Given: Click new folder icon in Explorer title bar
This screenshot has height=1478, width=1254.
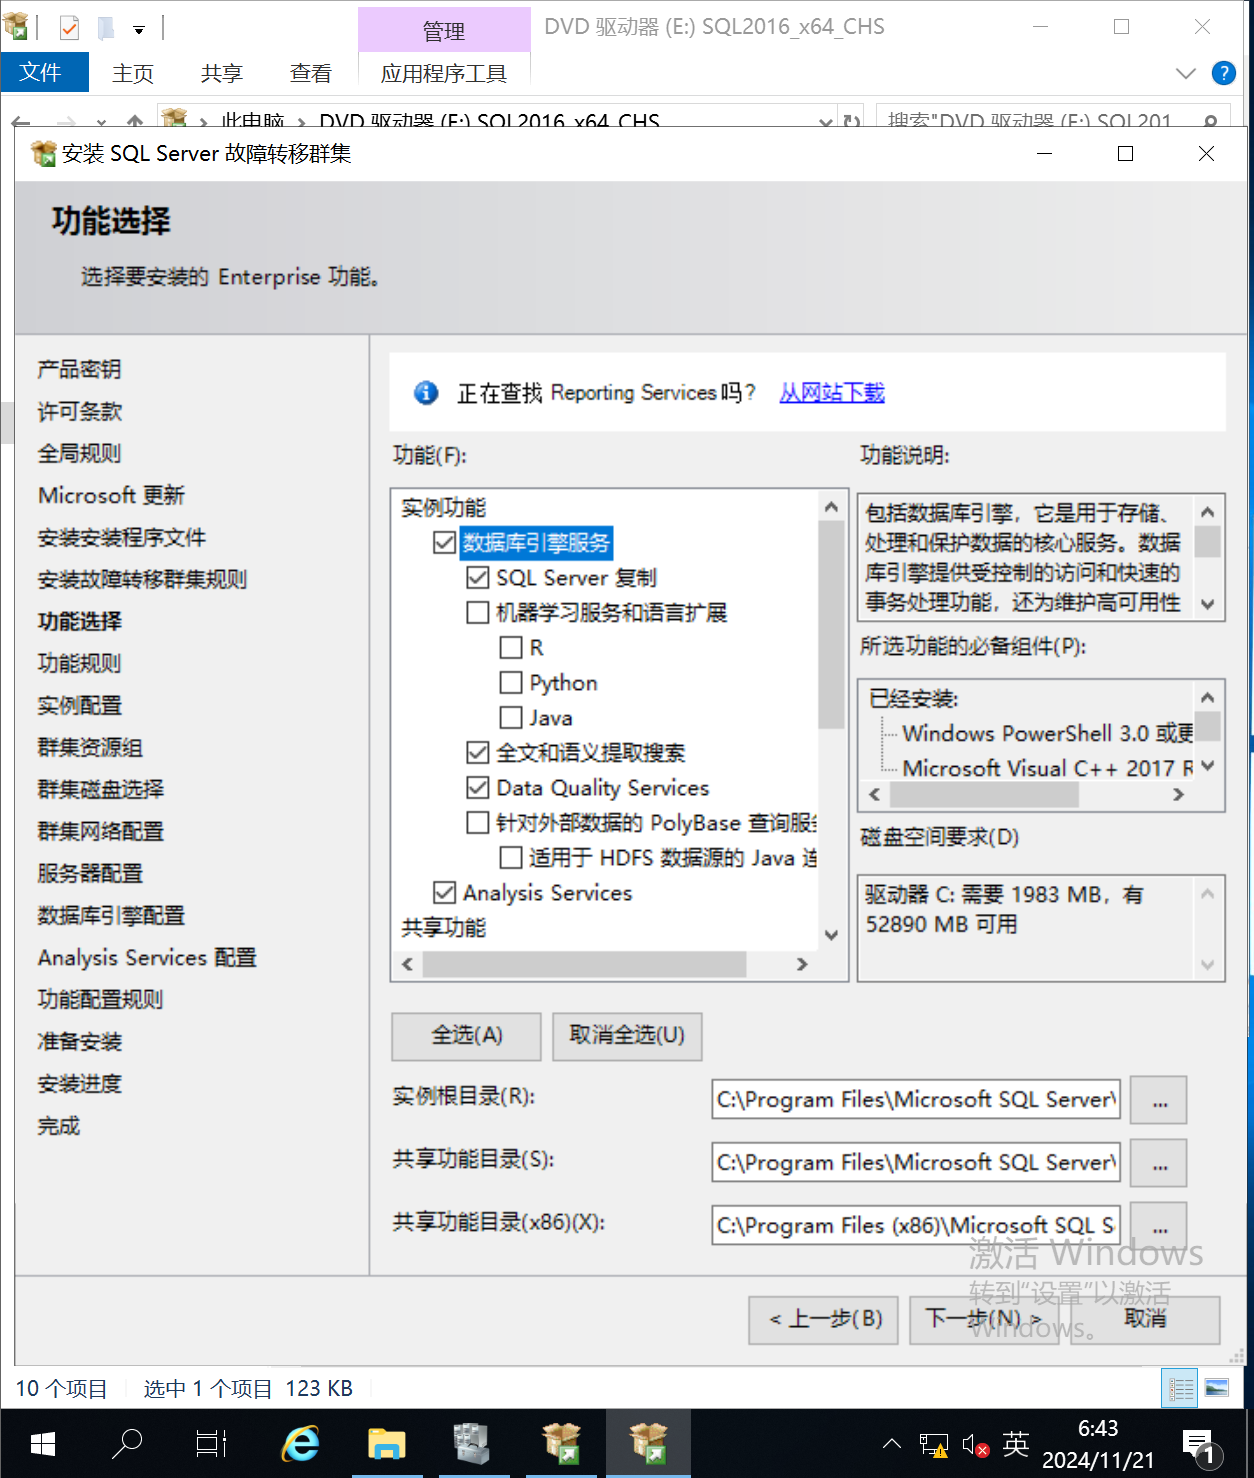Looking at the screenshot, I should 105,28.
